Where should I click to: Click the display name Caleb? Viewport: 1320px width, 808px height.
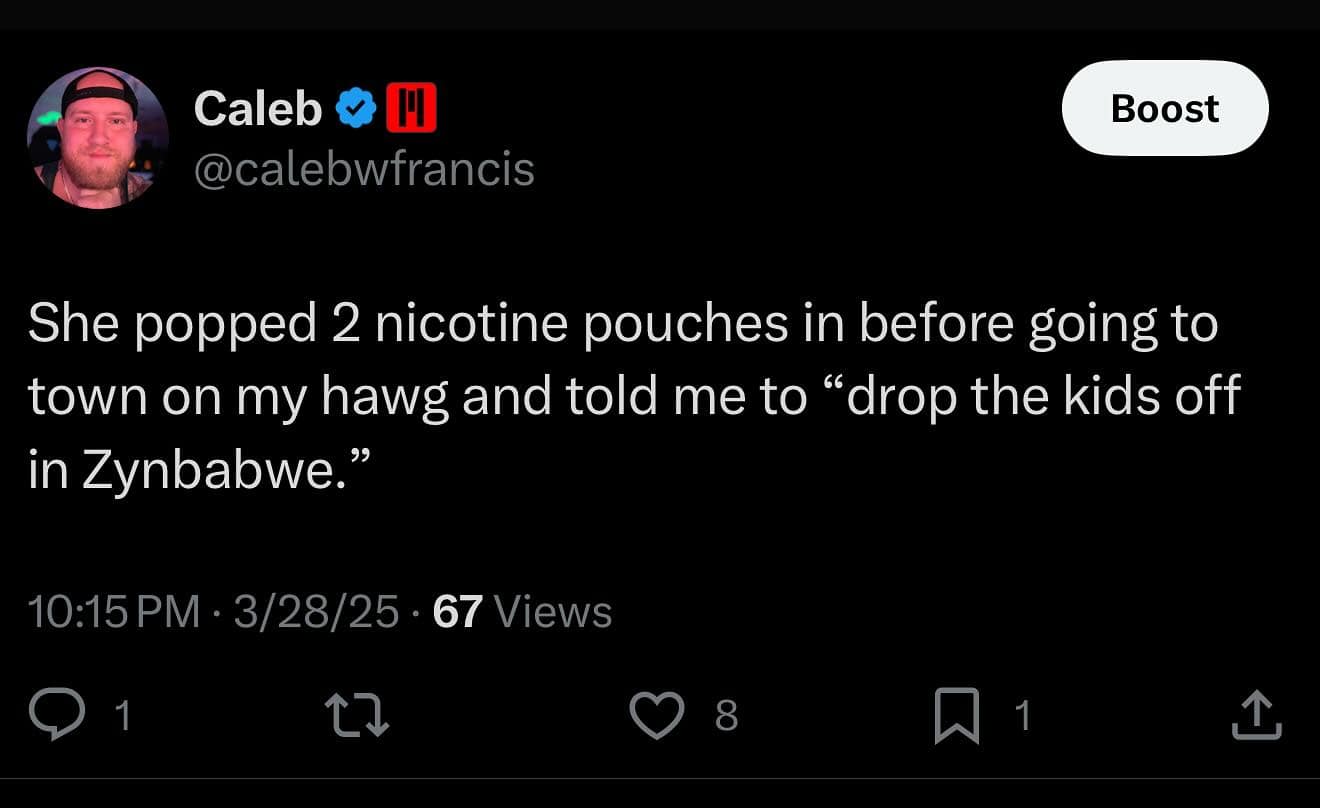[258, 109]
